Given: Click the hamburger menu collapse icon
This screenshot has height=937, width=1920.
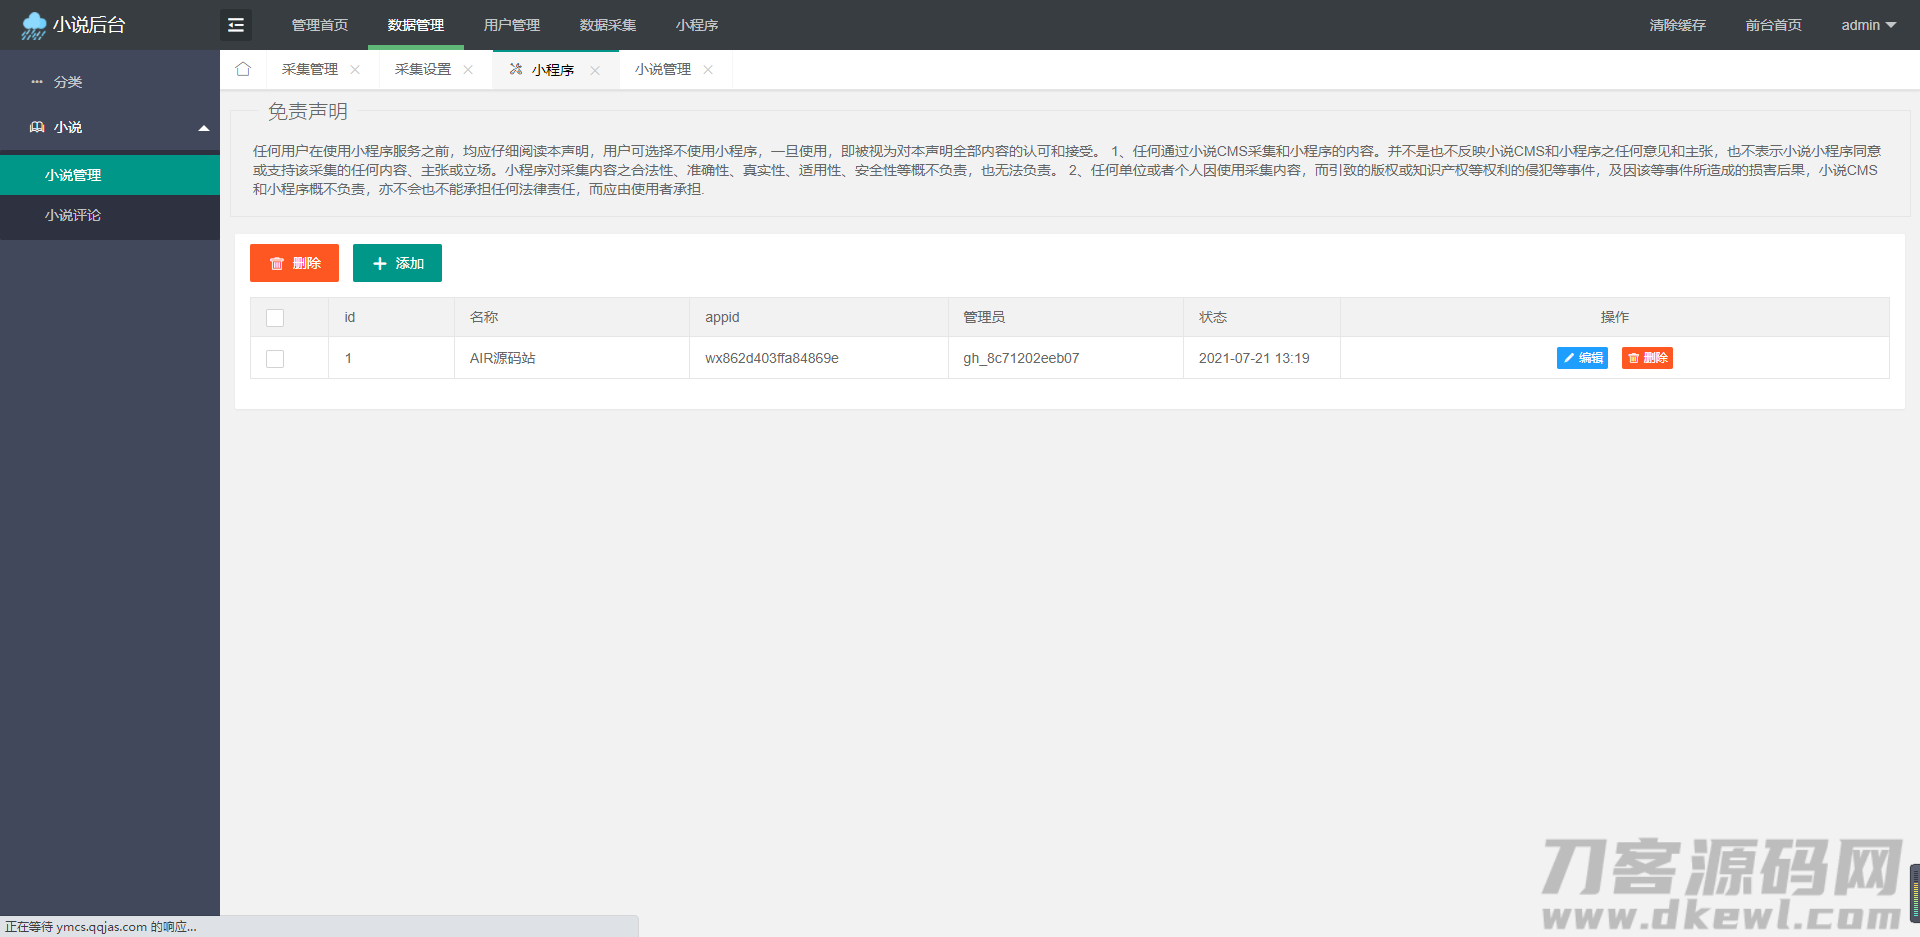Looking at the screenshot, I should tap(236, 24).
